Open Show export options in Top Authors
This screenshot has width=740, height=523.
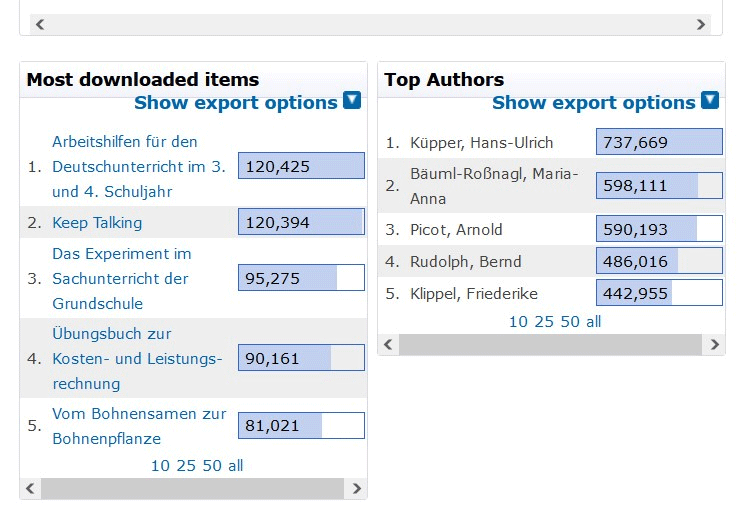click(594, 102)
